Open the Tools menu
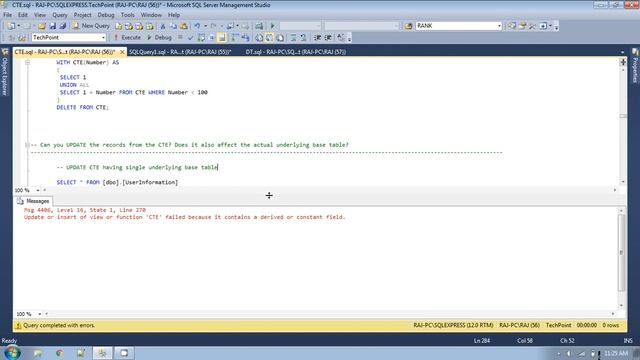 click(127, 15)
